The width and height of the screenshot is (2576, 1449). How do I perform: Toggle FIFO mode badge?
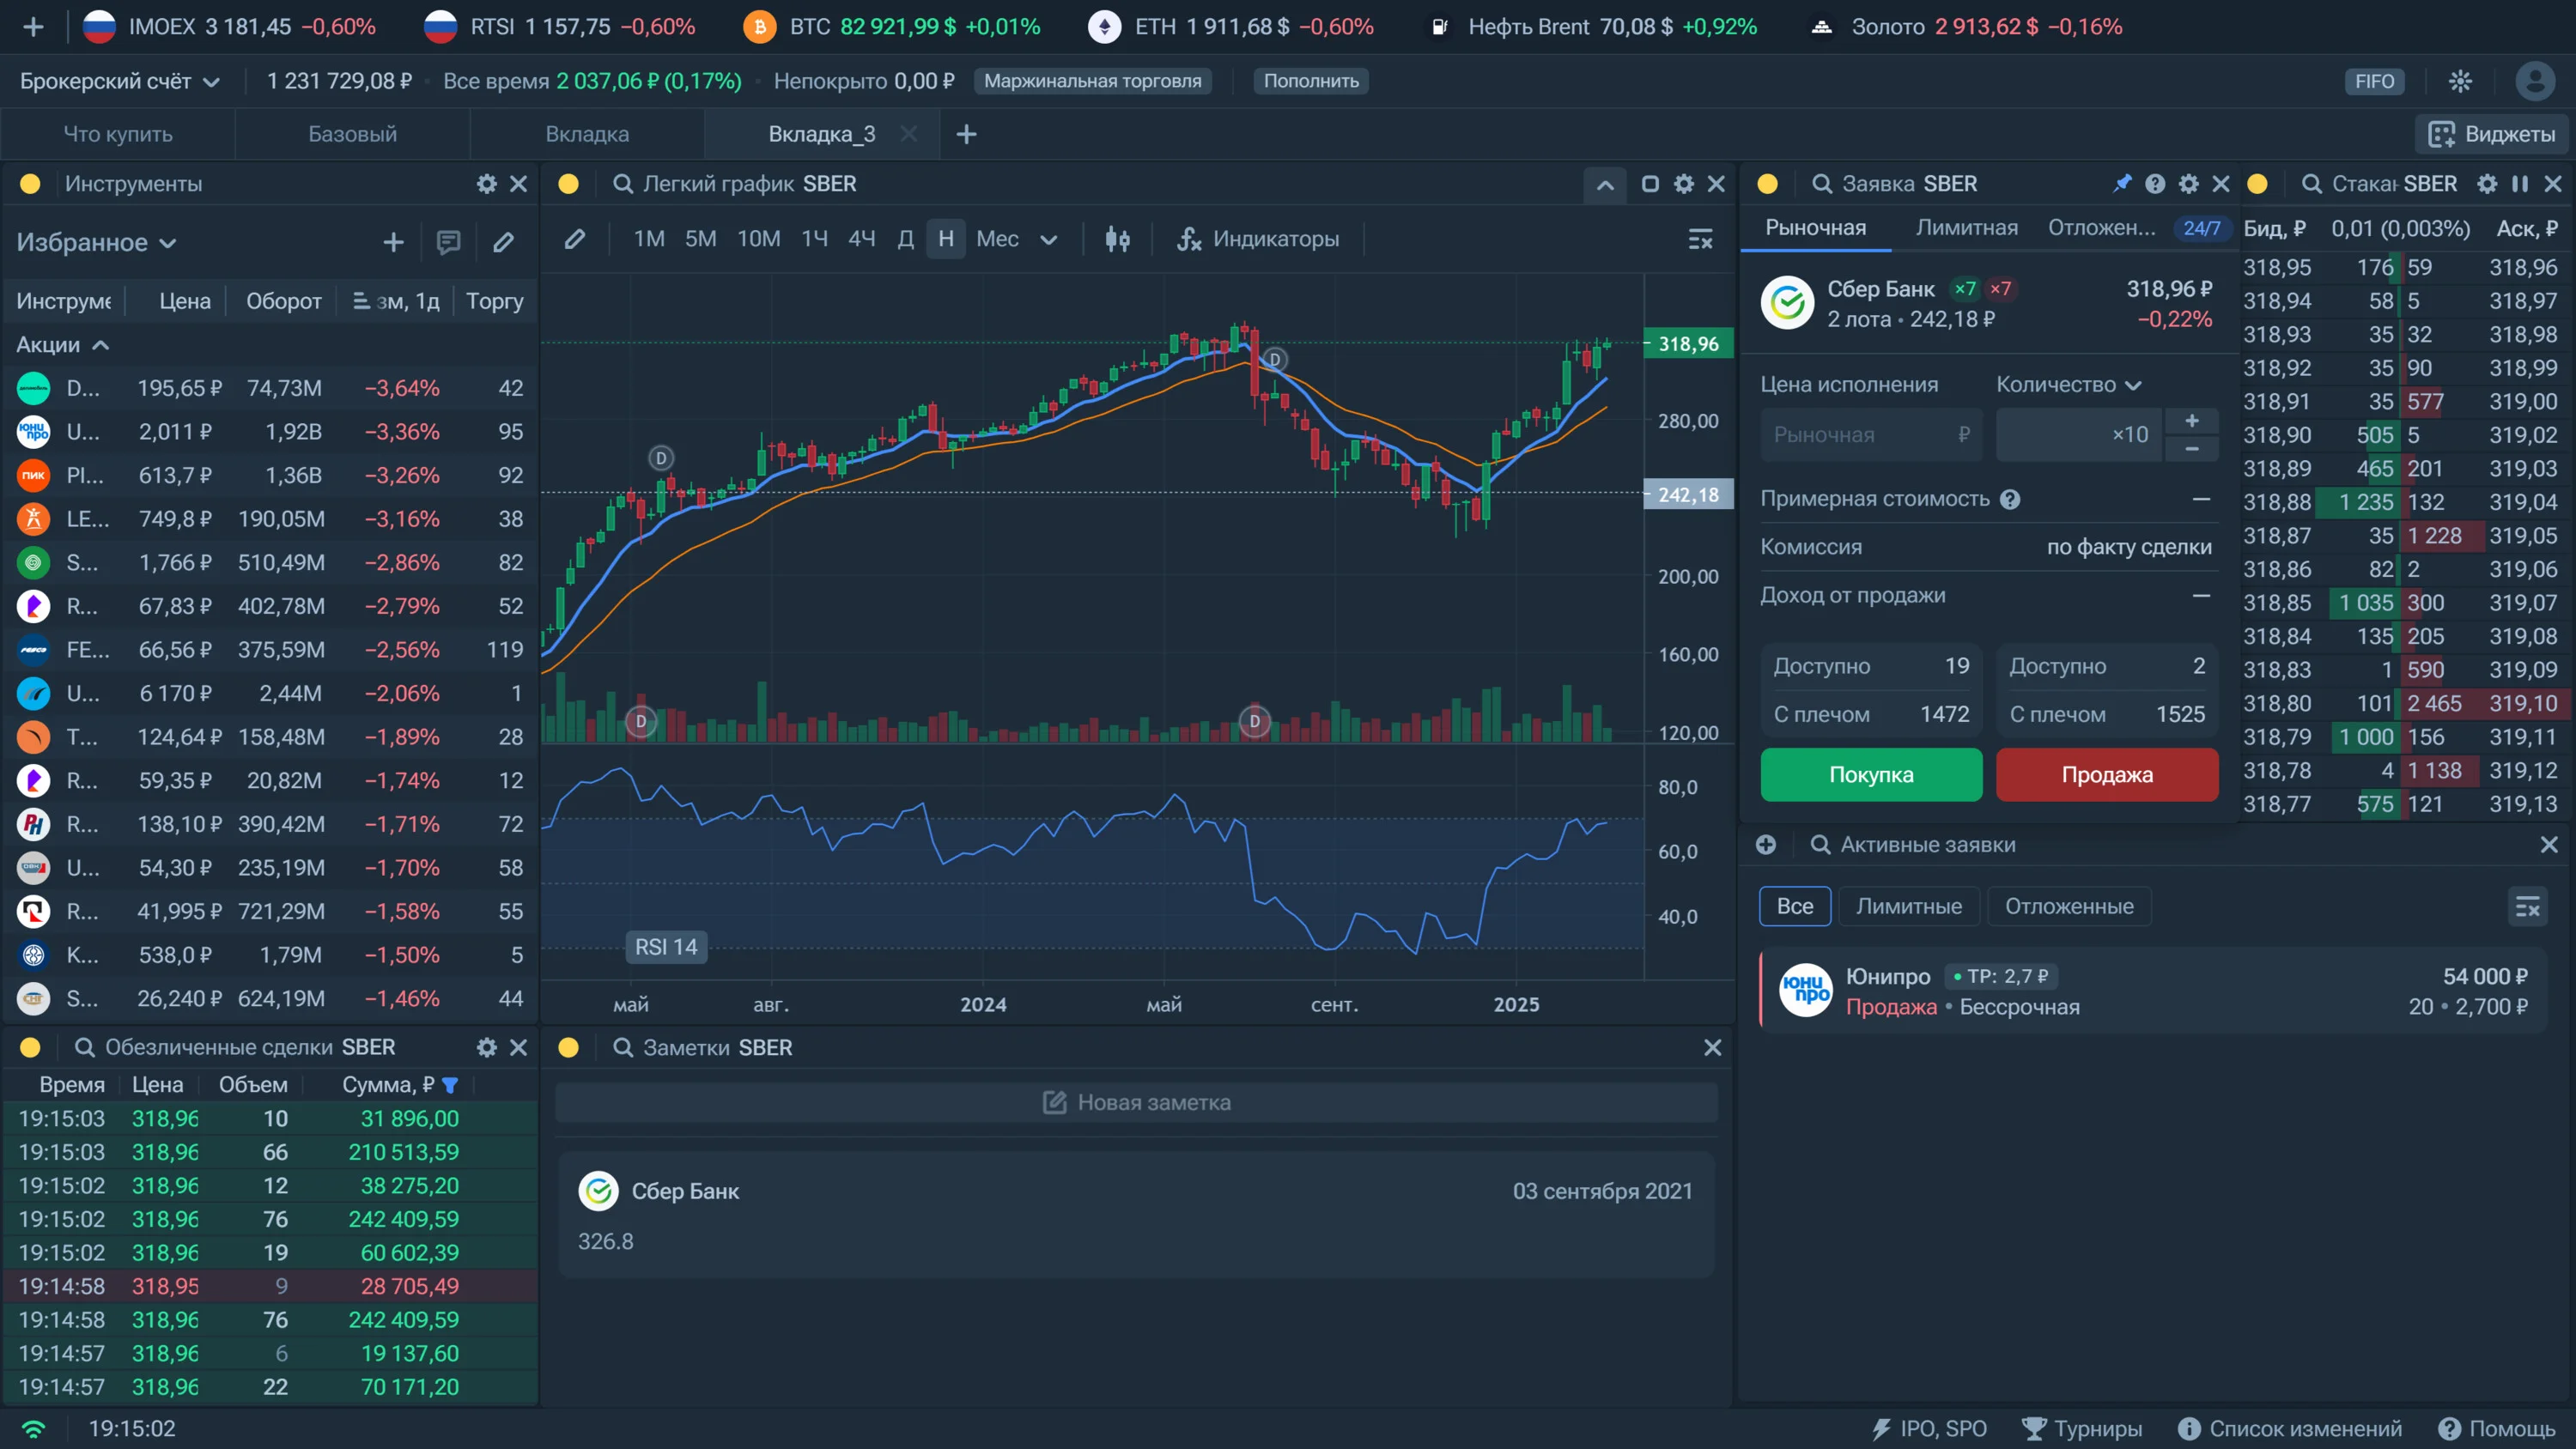[2374, 81]
